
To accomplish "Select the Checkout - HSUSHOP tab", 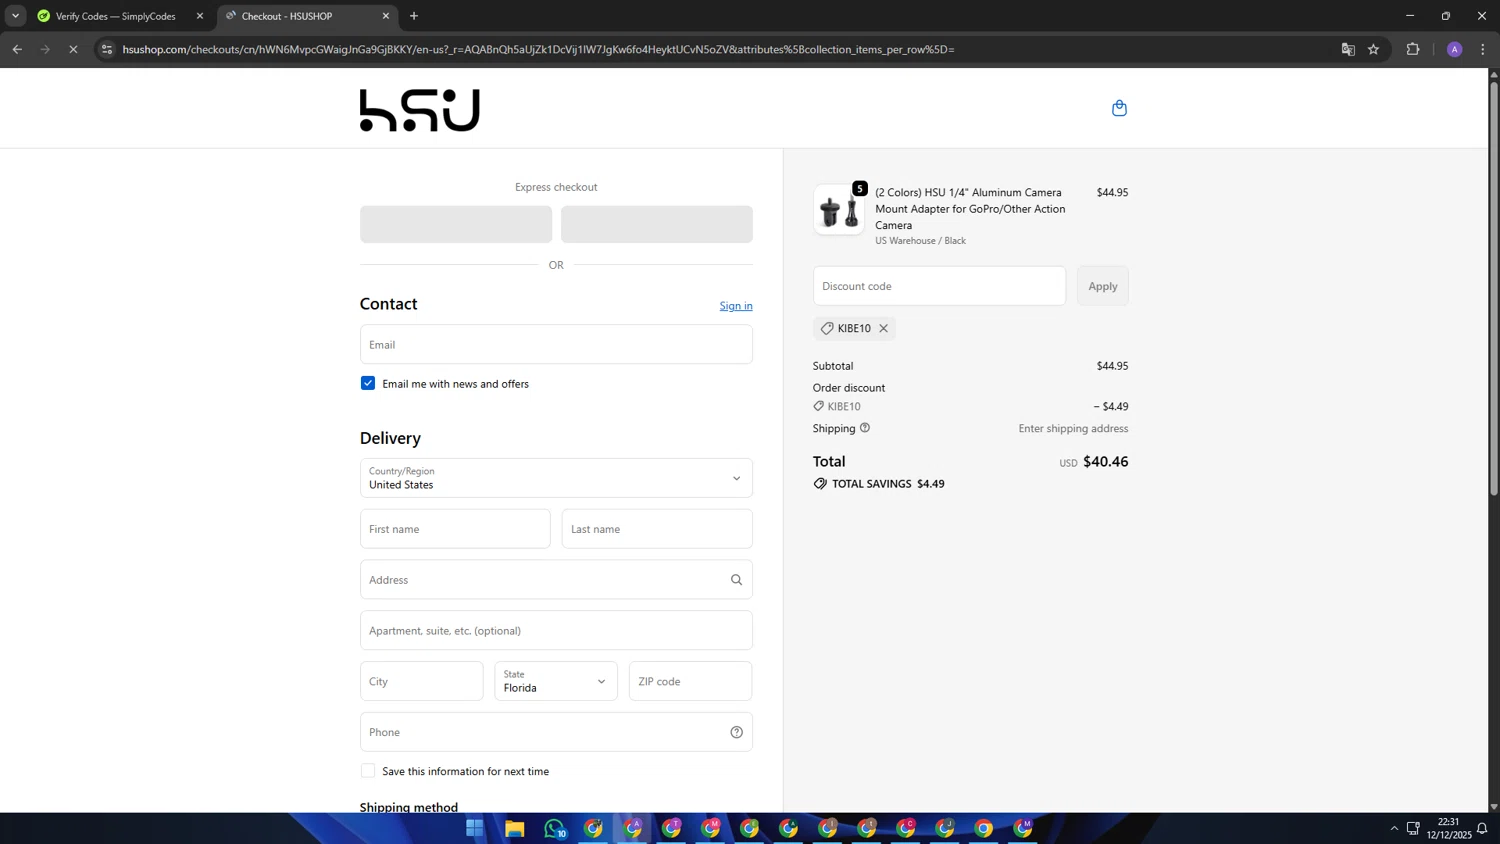I will (x=306, y=16).
